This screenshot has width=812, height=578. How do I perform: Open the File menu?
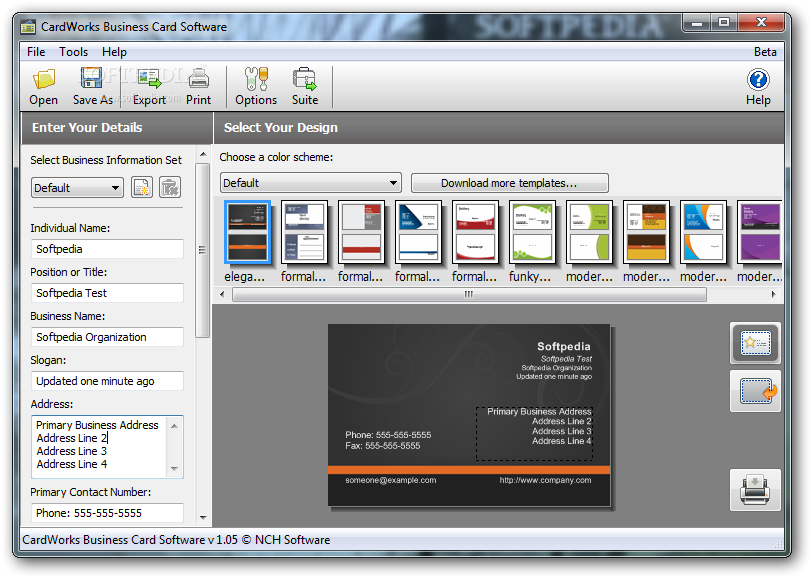(x=36, y=52)
